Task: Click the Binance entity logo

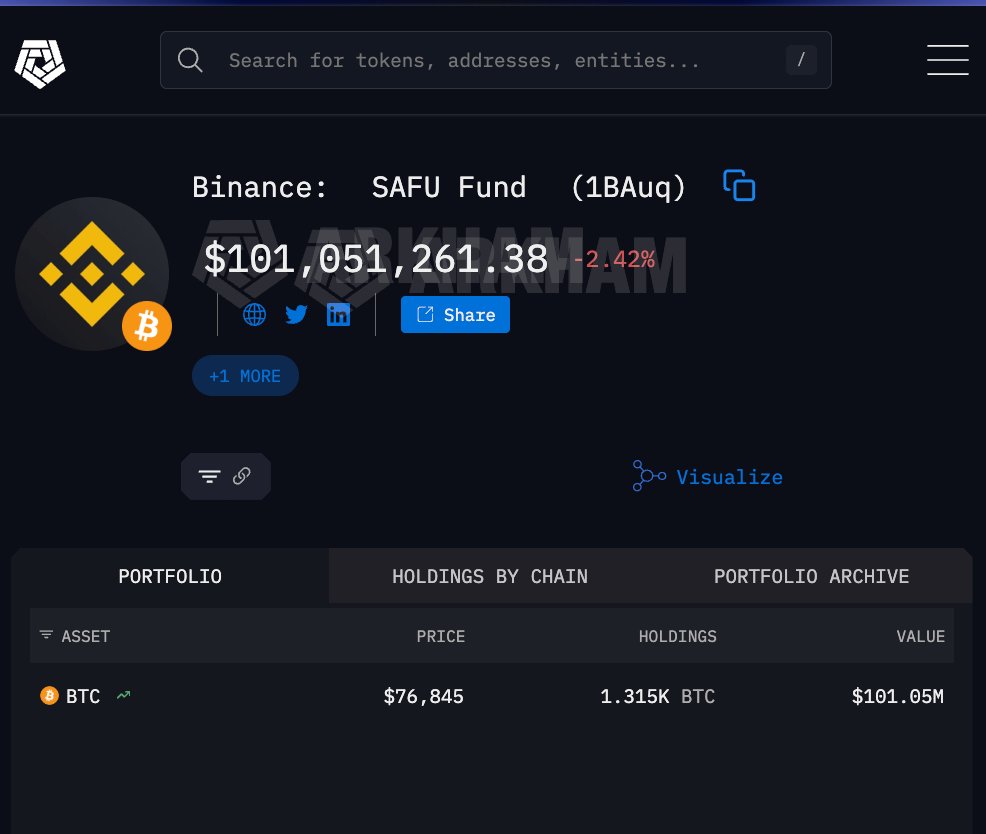Action: coord(91,274)
